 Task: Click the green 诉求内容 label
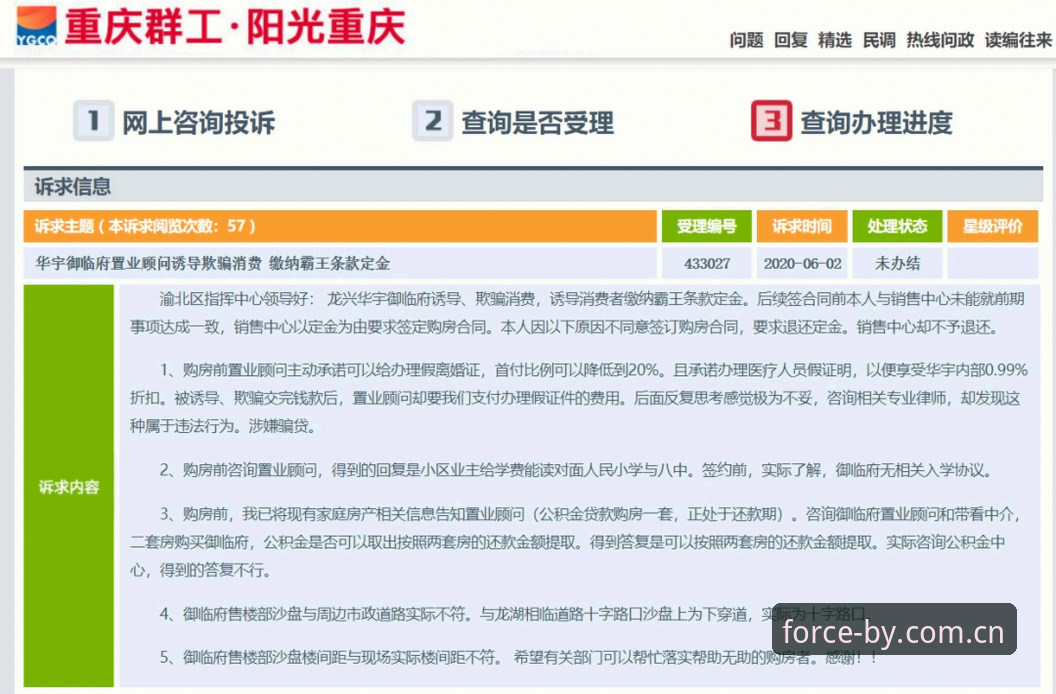pos(69,486)
